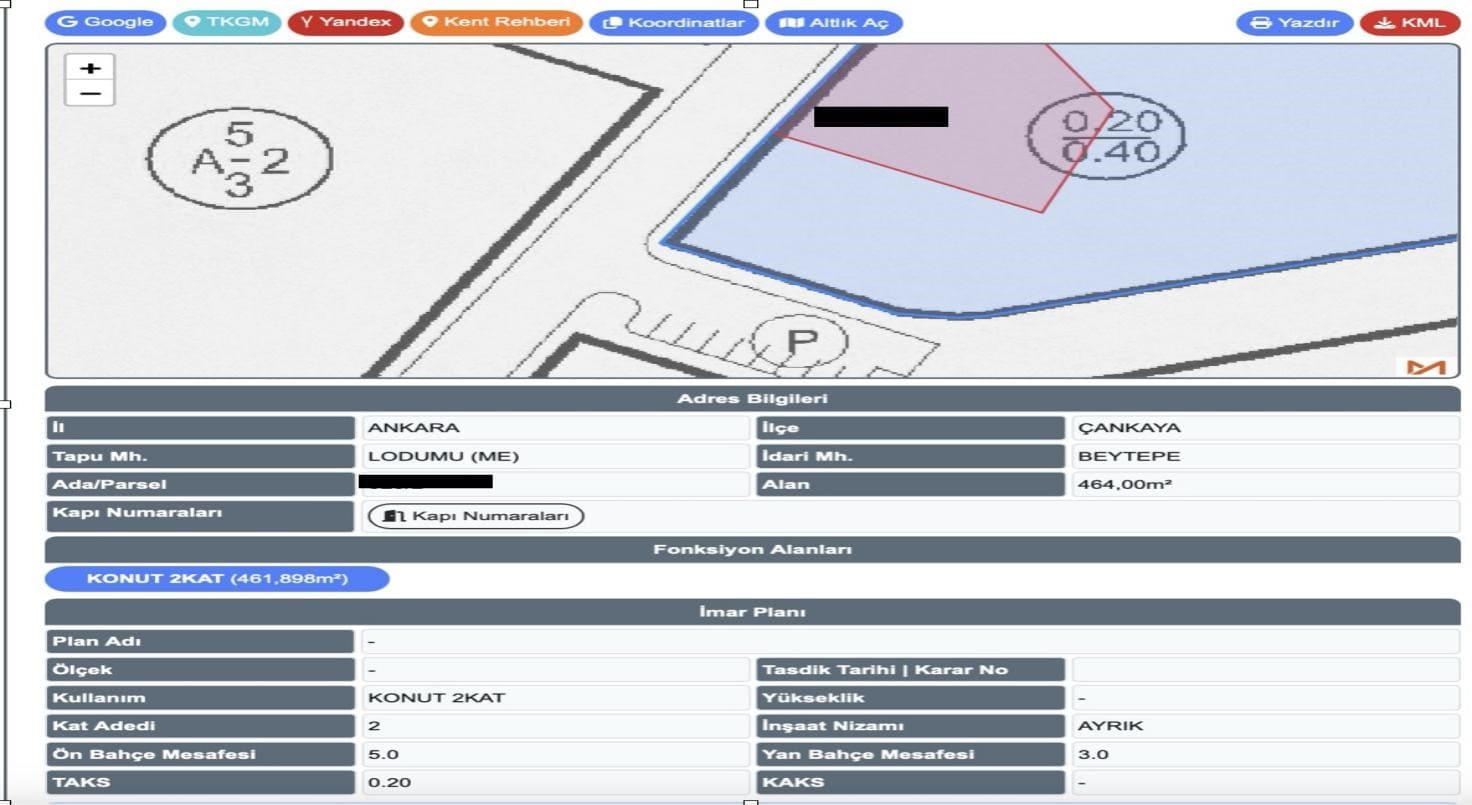
Task: Open the parcel in Google maps
Action: (106, 22)
